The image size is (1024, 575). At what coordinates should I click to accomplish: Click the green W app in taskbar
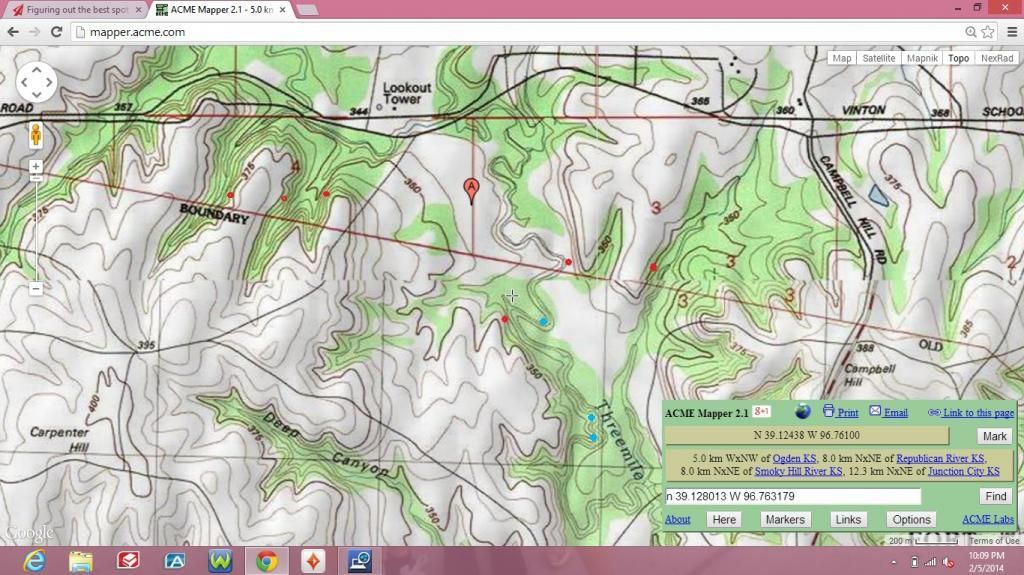(220, 561)
